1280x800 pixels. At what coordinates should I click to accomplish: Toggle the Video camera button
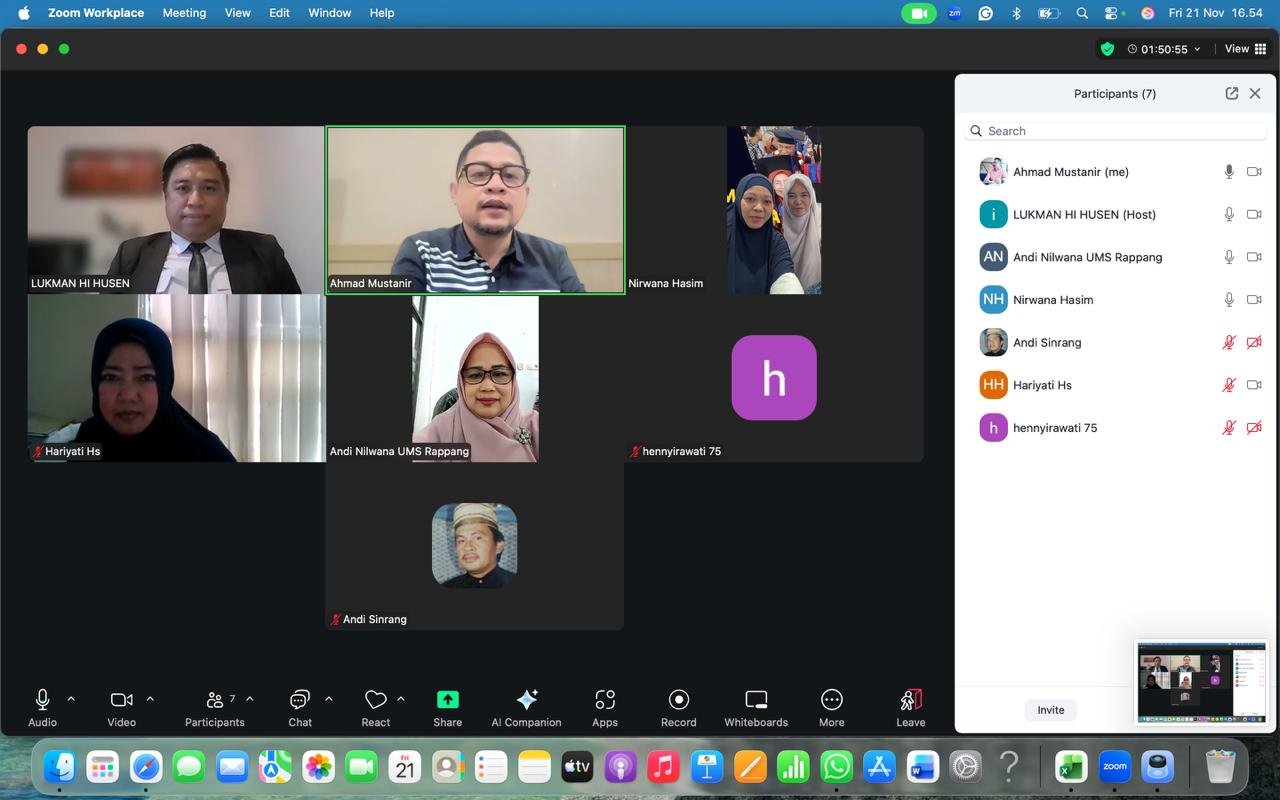[x=121, y=700]
